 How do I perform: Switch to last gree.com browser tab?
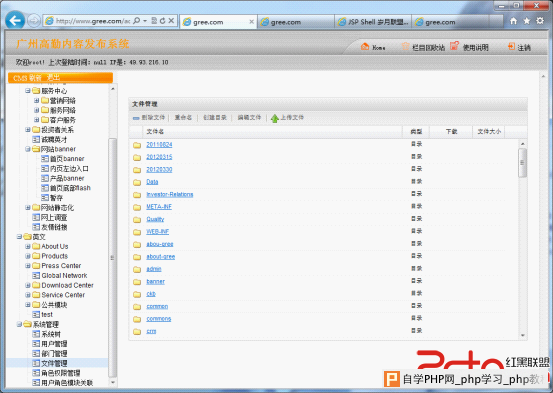(x=450, y=22)
